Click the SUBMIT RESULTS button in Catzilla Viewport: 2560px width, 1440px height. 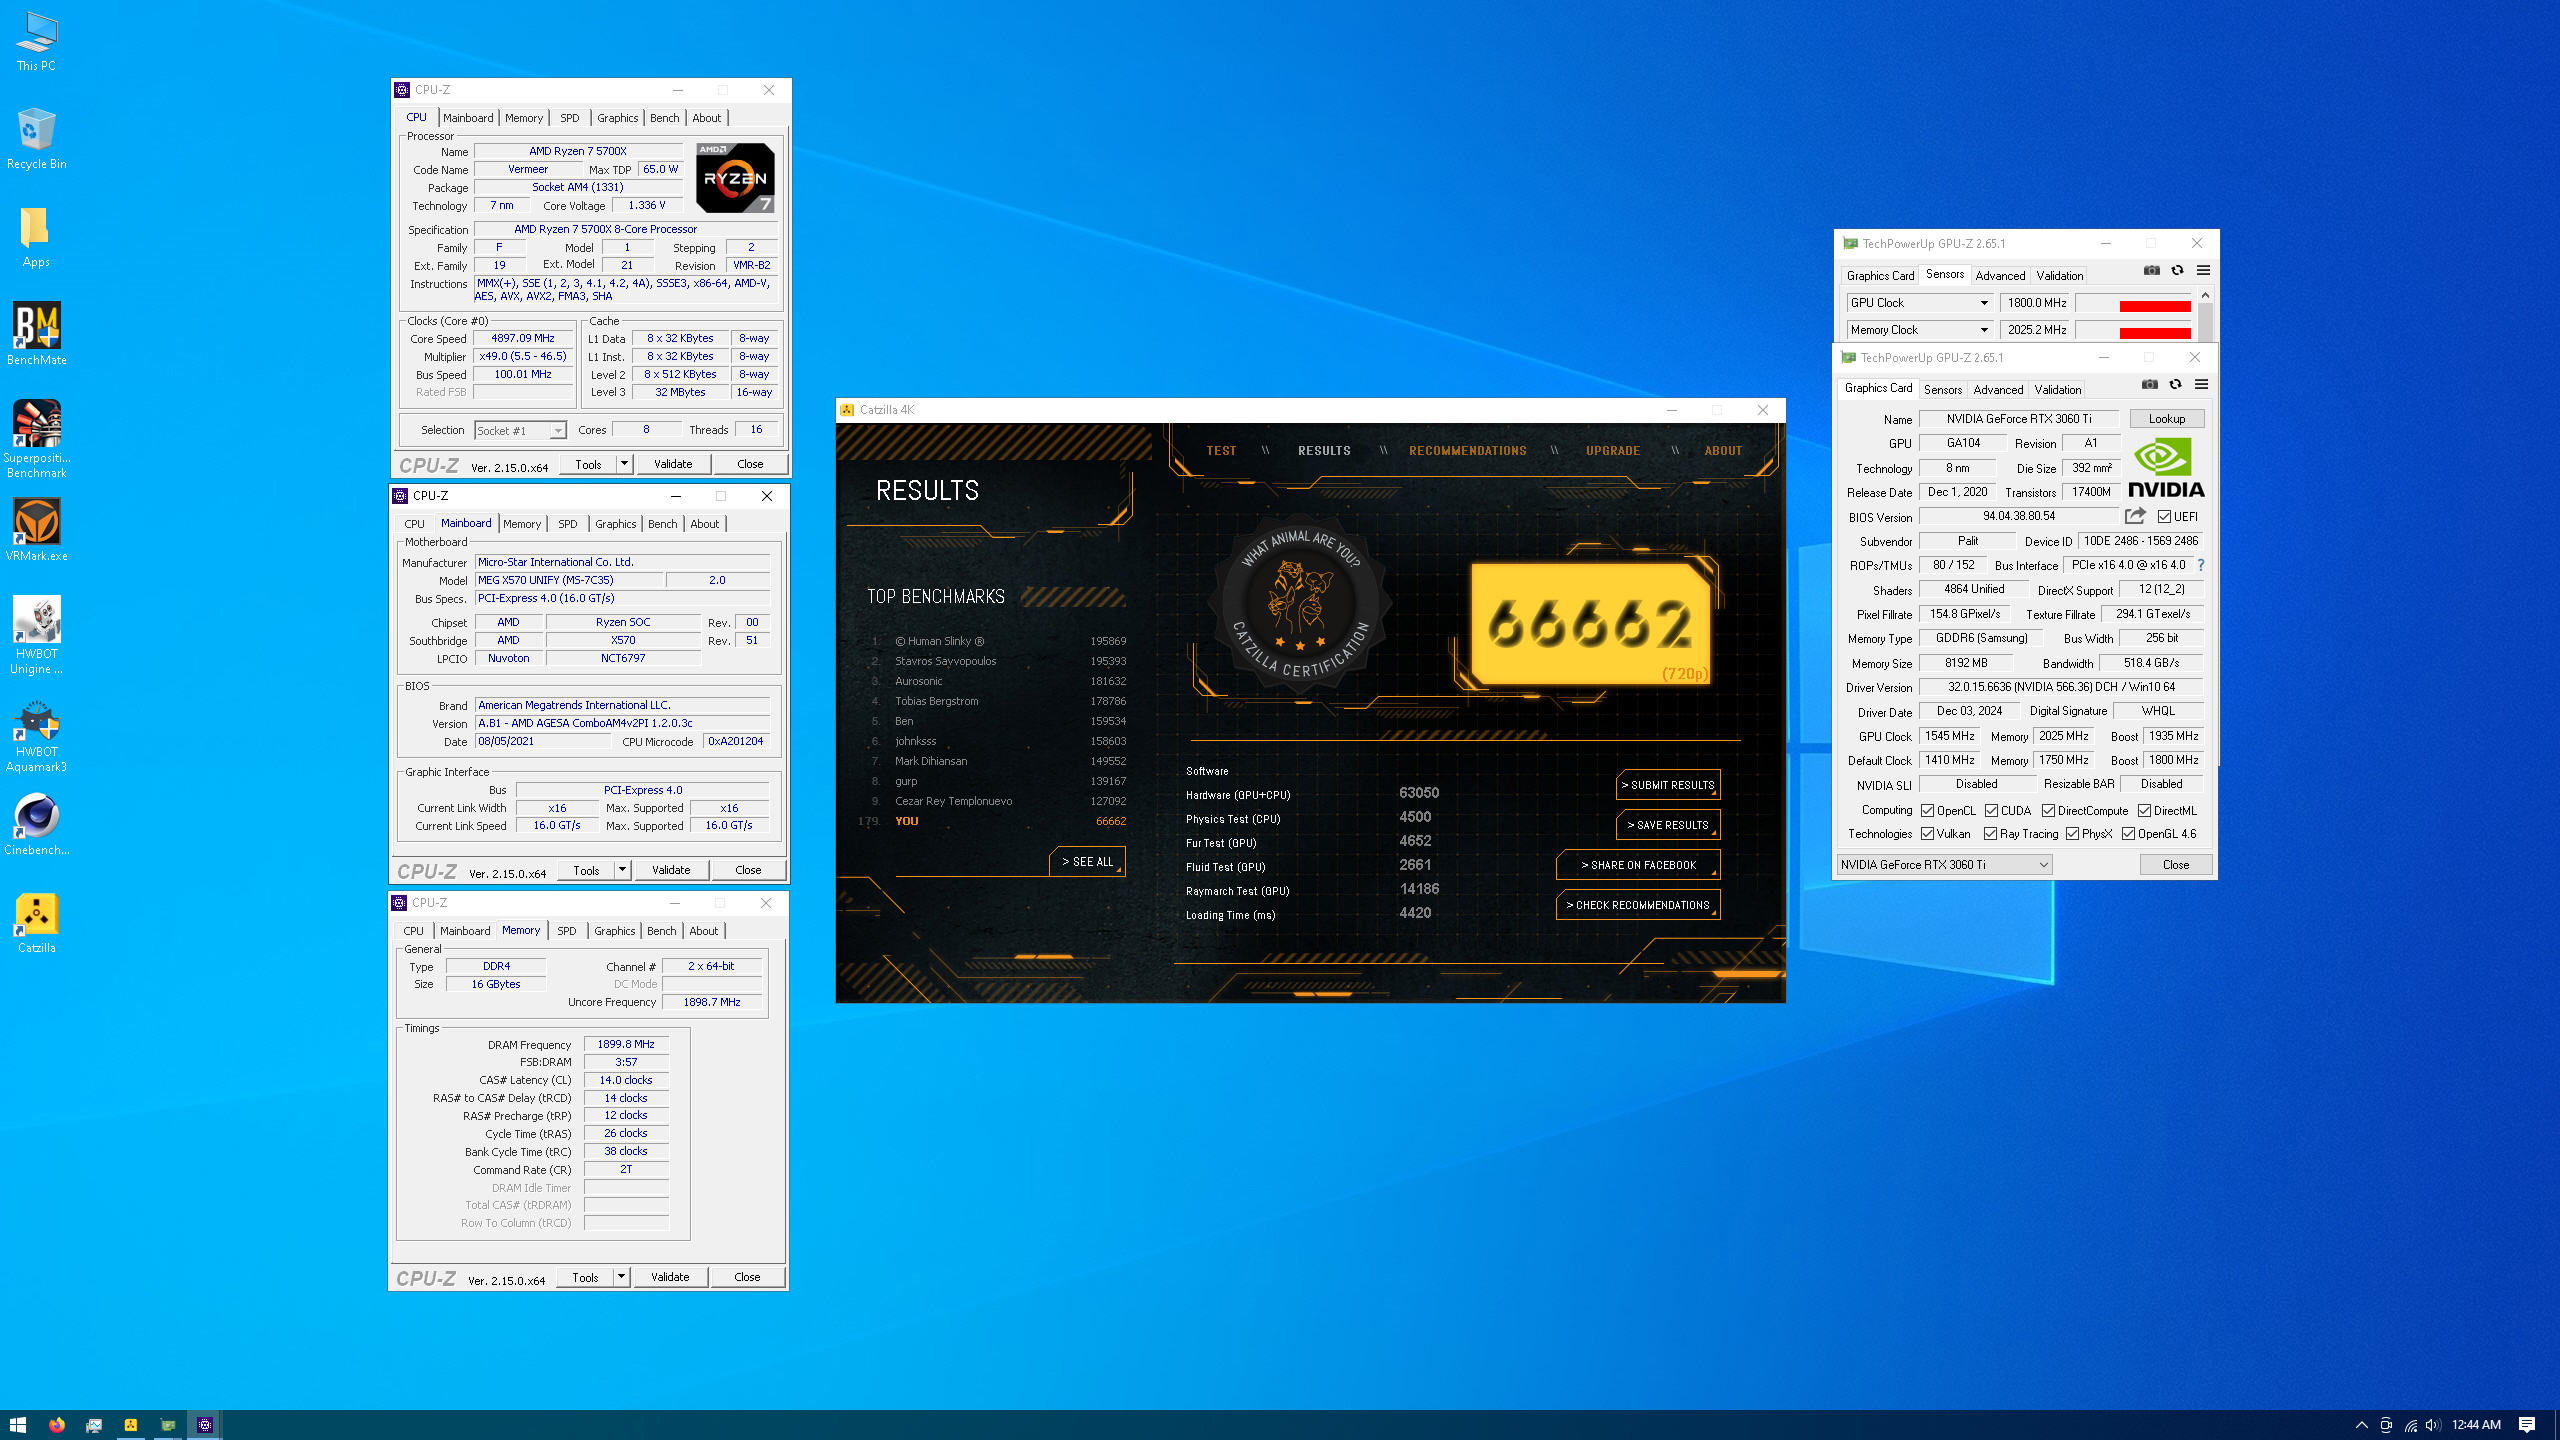tap(1667, 785)
